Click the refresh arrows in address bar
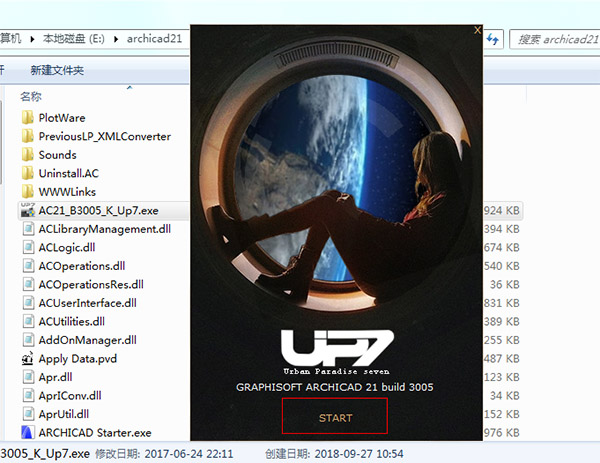 (492, 39)
